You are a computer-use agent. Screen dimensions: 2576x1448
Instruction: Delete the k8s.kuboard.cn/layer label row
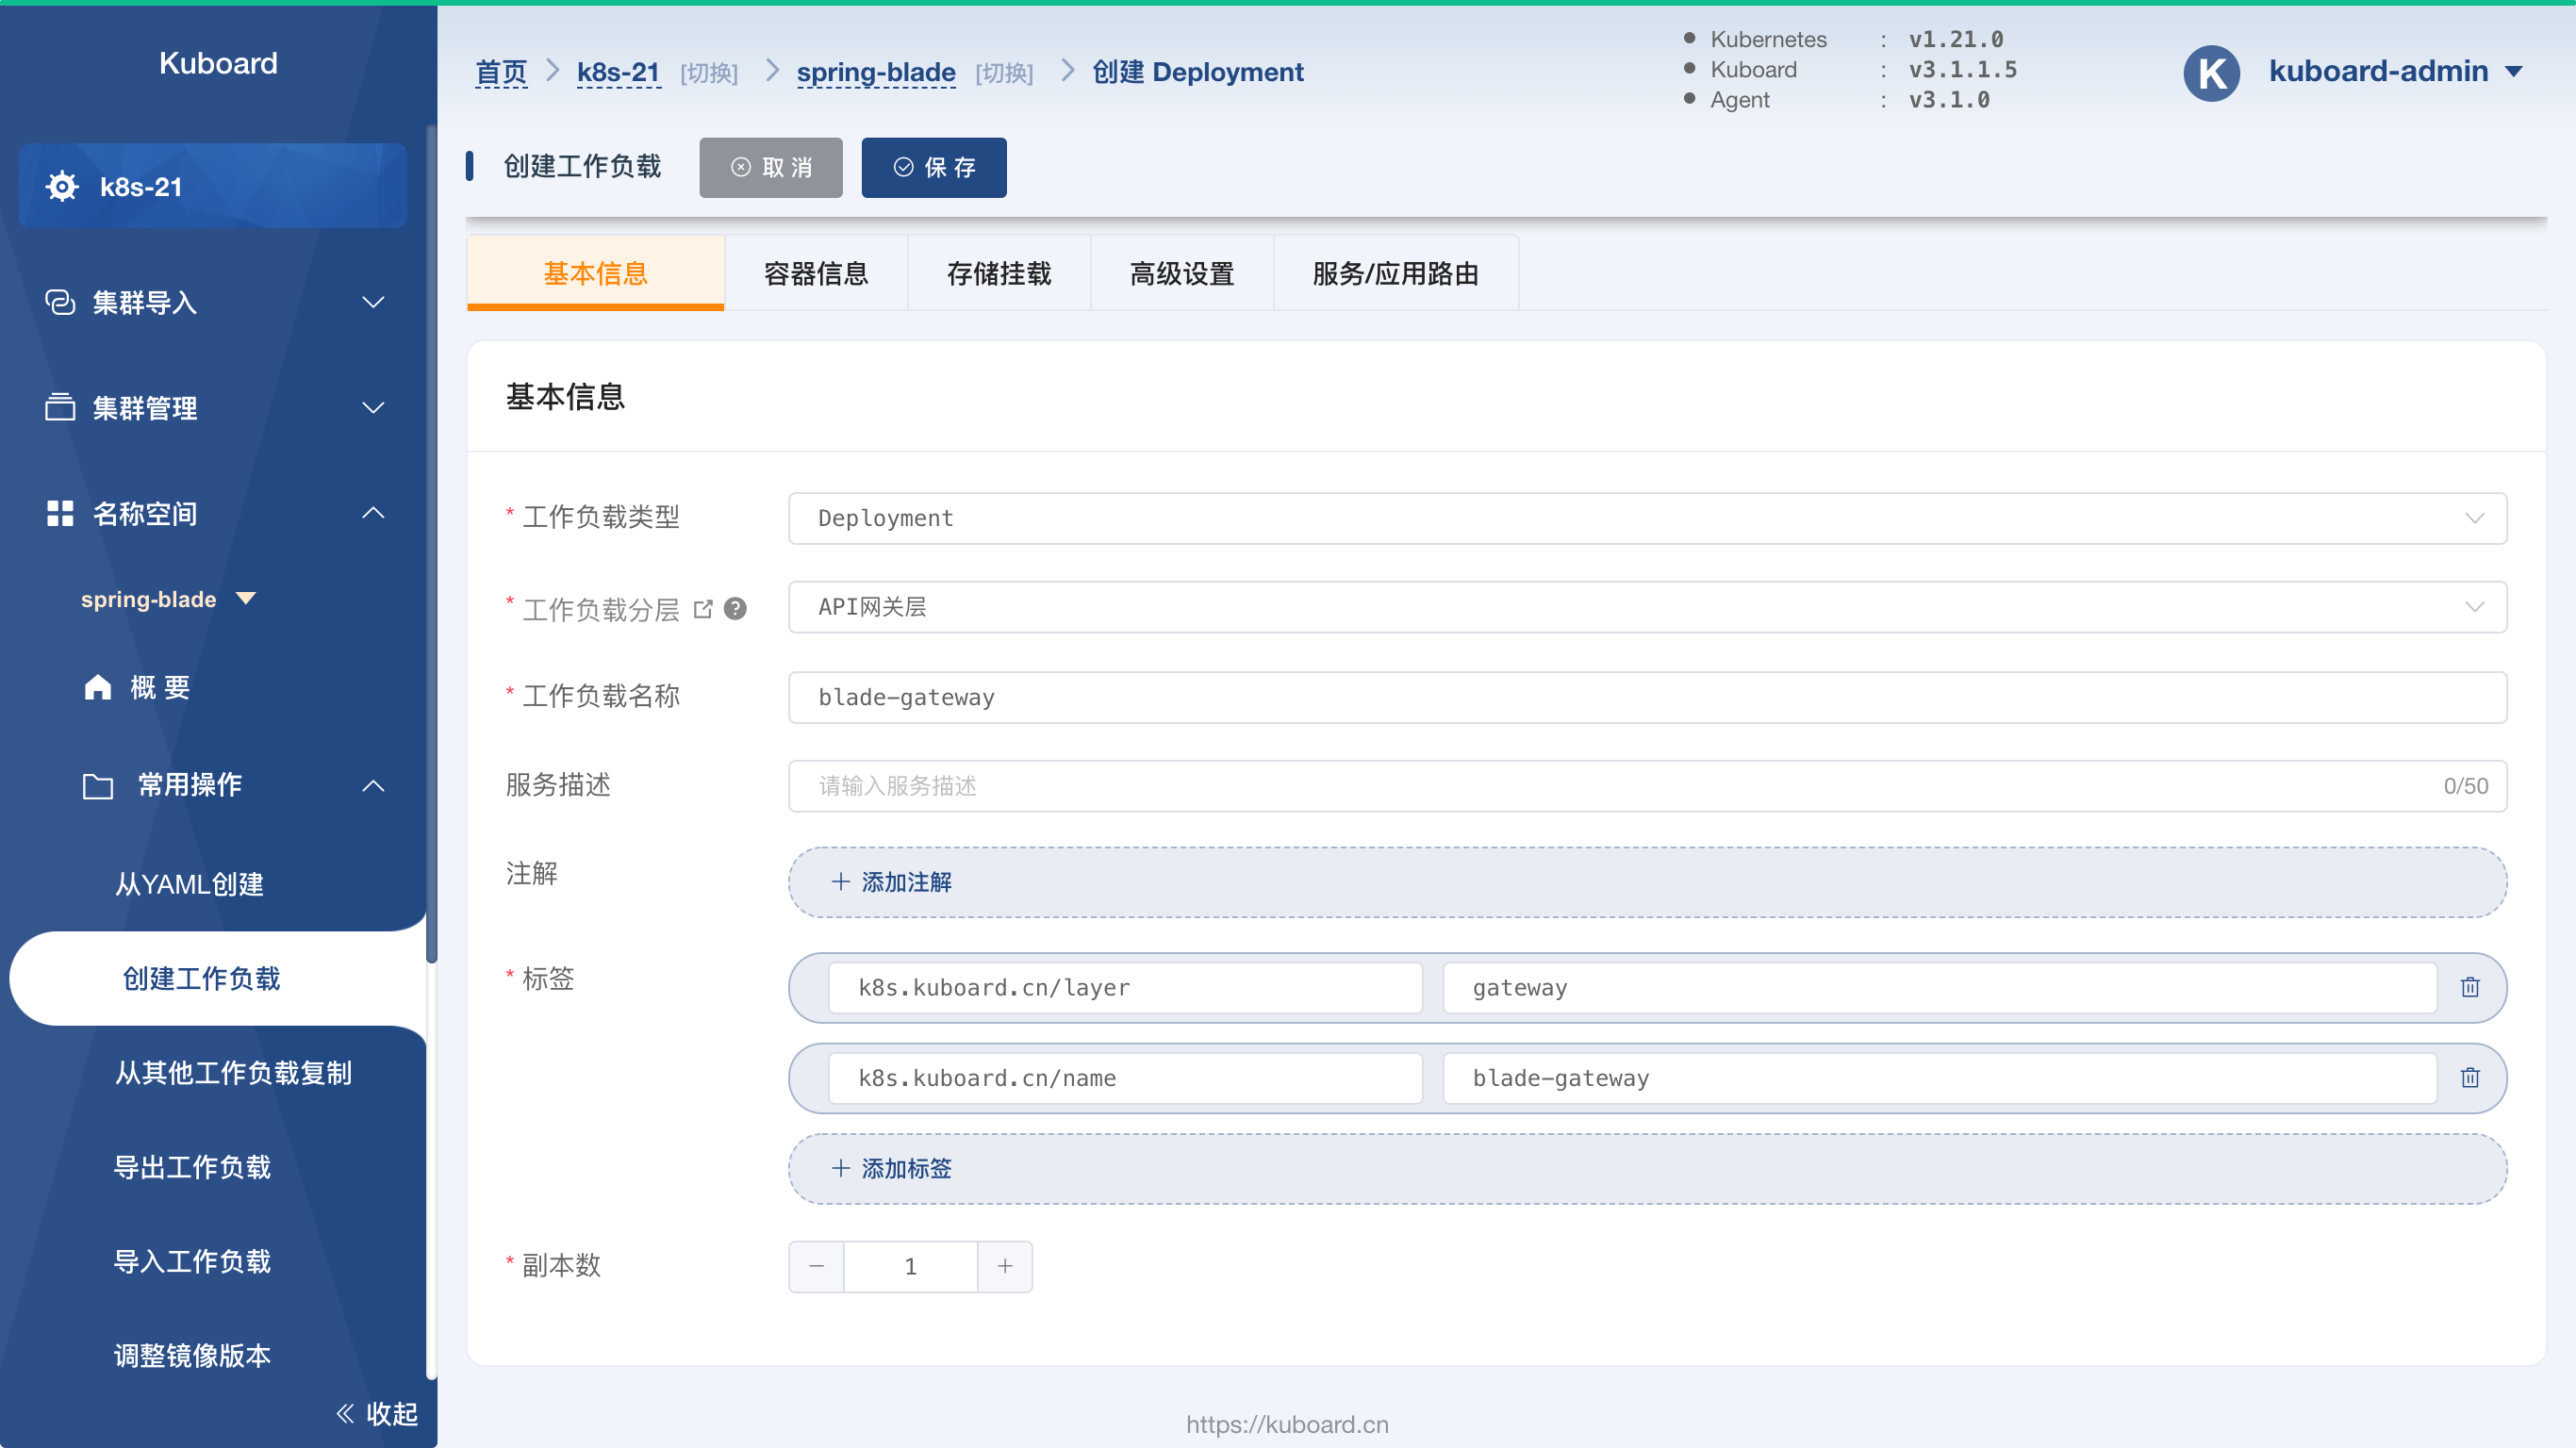click(x=2469, y=987)
